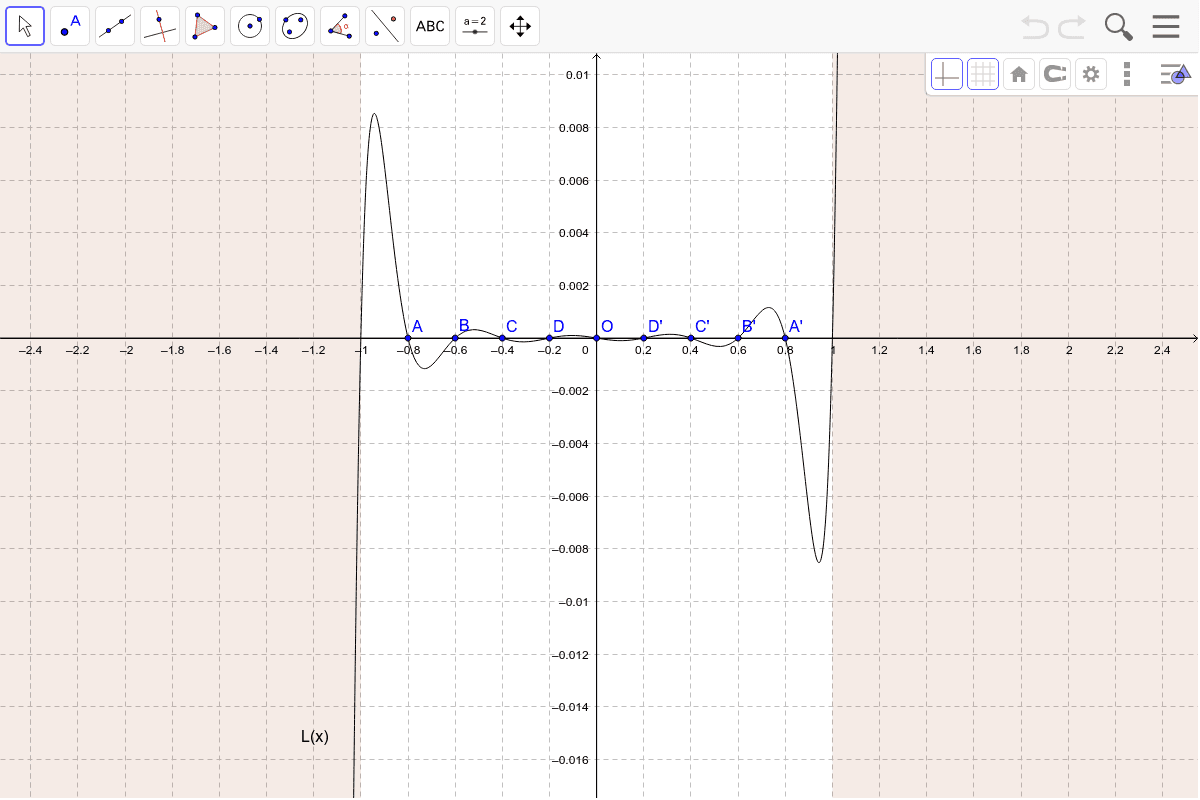Select the Point tool
This screenshot has width=1200, height=800.
[70, 26]
